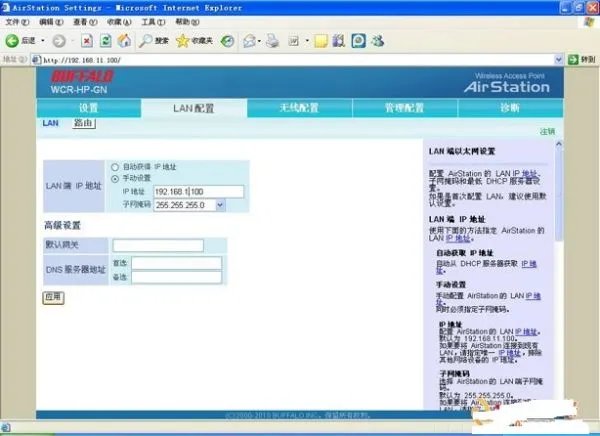The height and width of the screenshot is (436, 600).
Task: Click the browser address bar URL
Action: [x=82, y=60]
